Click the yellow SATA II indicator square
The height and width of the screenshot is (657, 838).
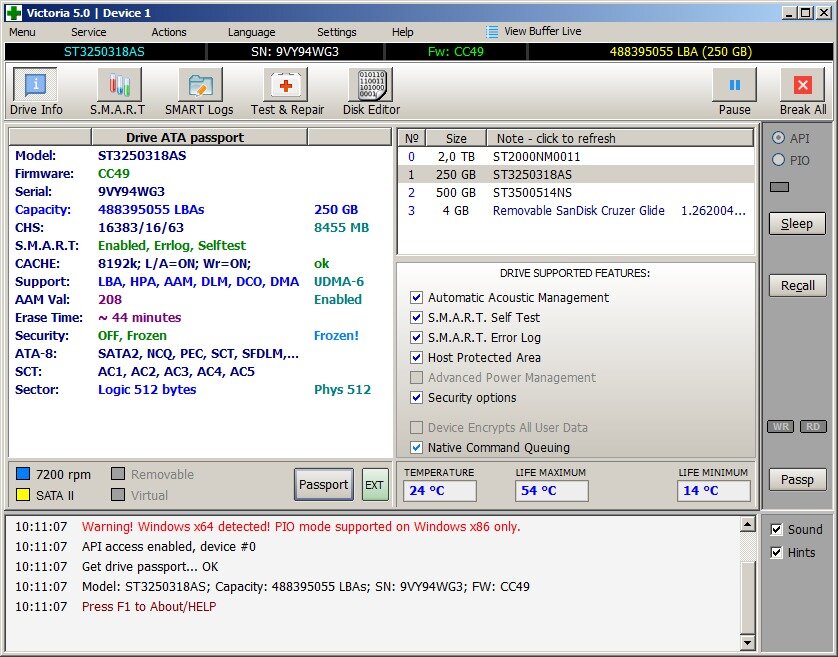click(x=23, y=494)
